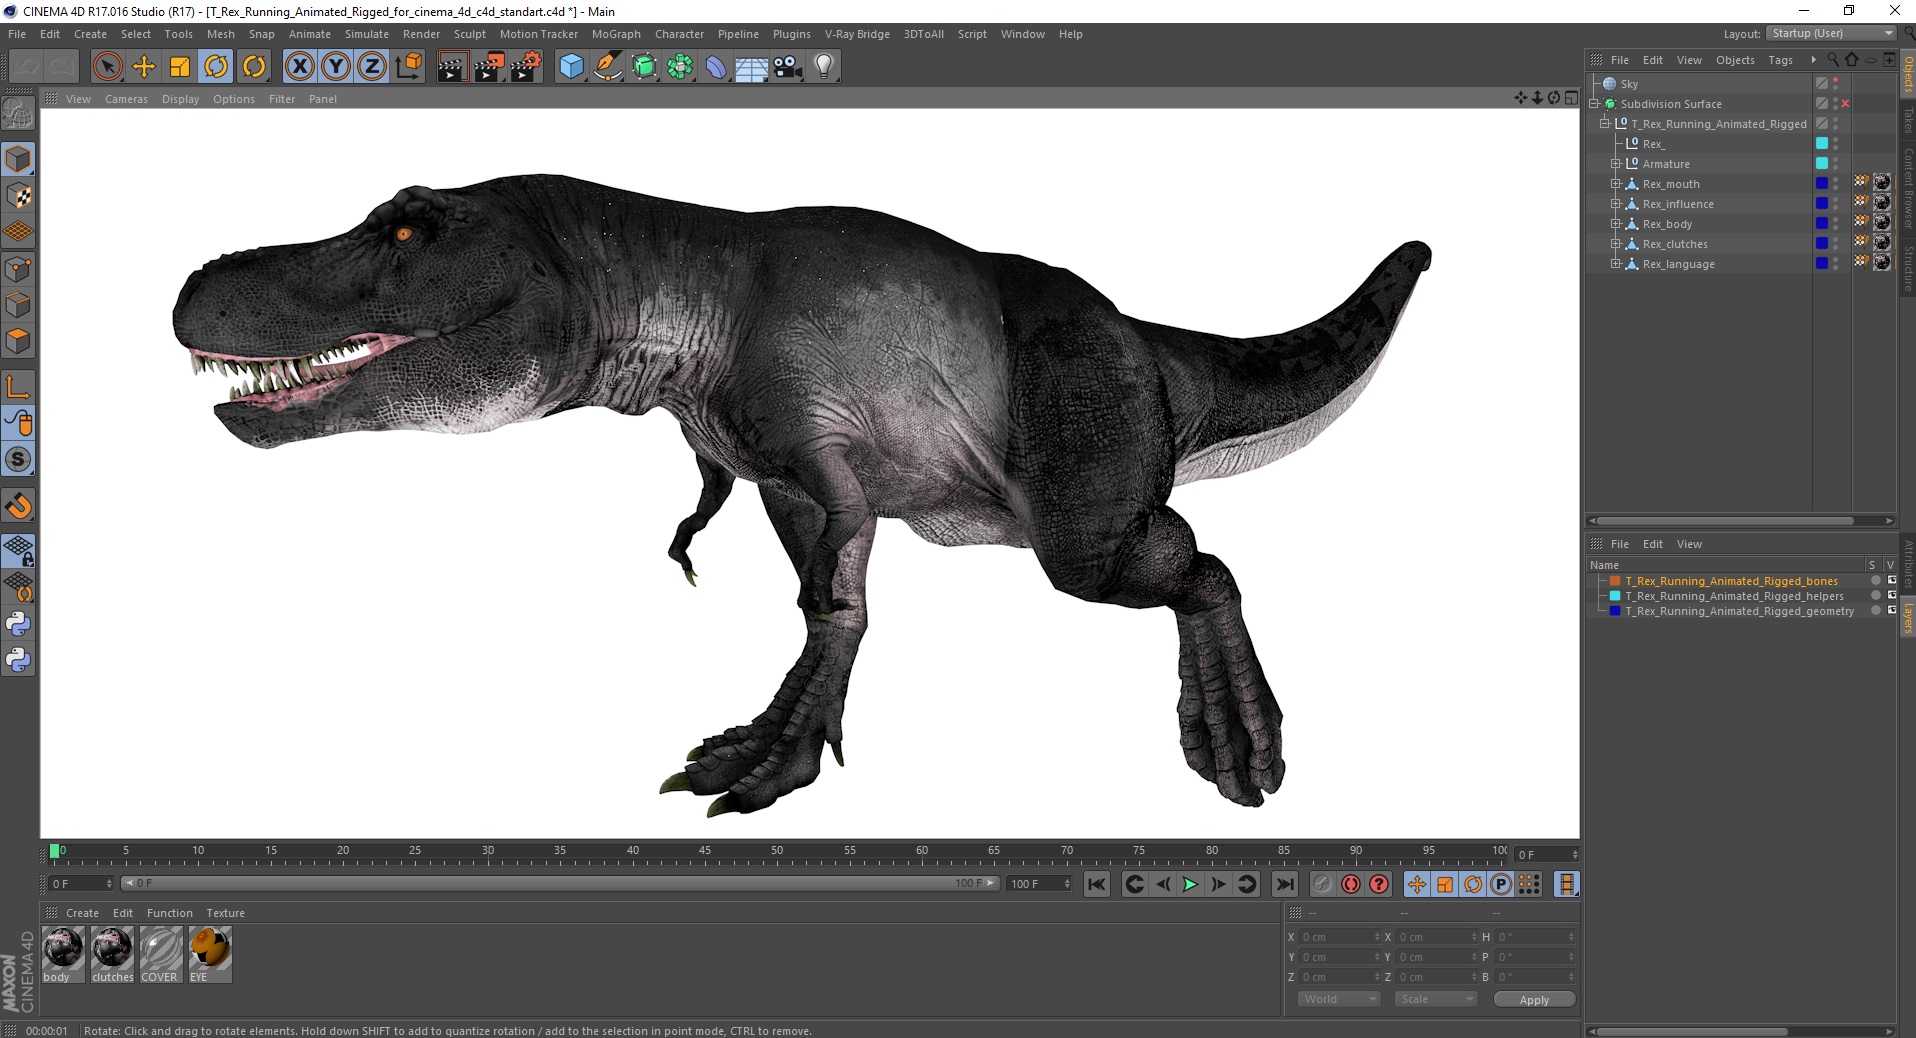Image resolution: width=1916 pixels, height=1038 pixels.
Task: Select the T_Rex_Running_Animated_Rigged_helpers layer
Action: point(1734,596)
